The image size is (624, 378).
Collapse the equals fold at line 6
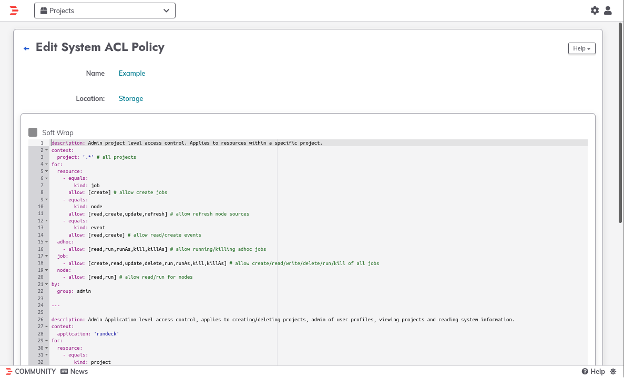click(x=47, y=178)
